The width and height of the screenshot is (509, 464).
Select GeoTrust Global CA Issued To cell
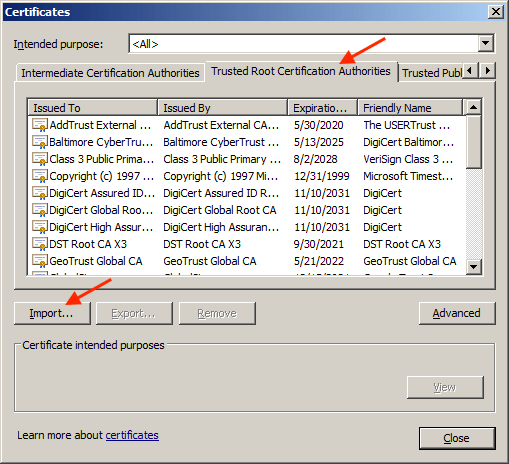coord(96,261)
